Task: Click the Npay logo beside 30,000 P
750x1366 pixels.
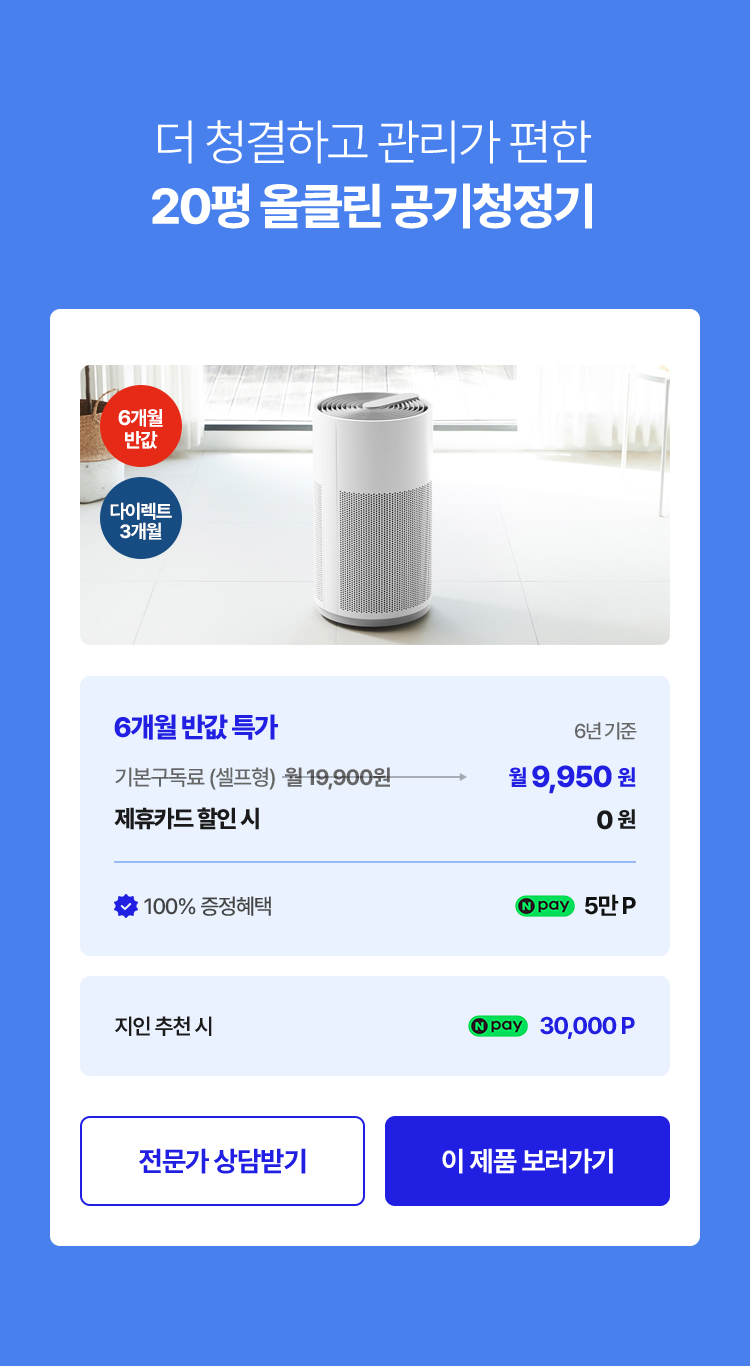Action: (x=498, y=1026)
